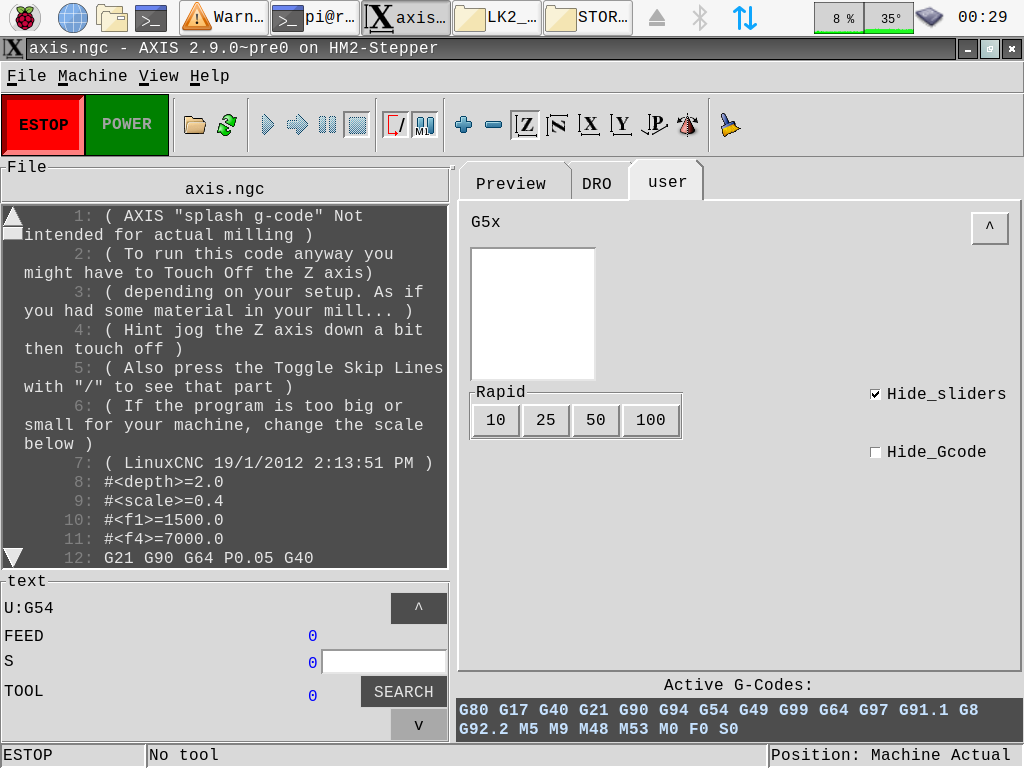
Task: Set Rapid override to 50
Action: 596,420
